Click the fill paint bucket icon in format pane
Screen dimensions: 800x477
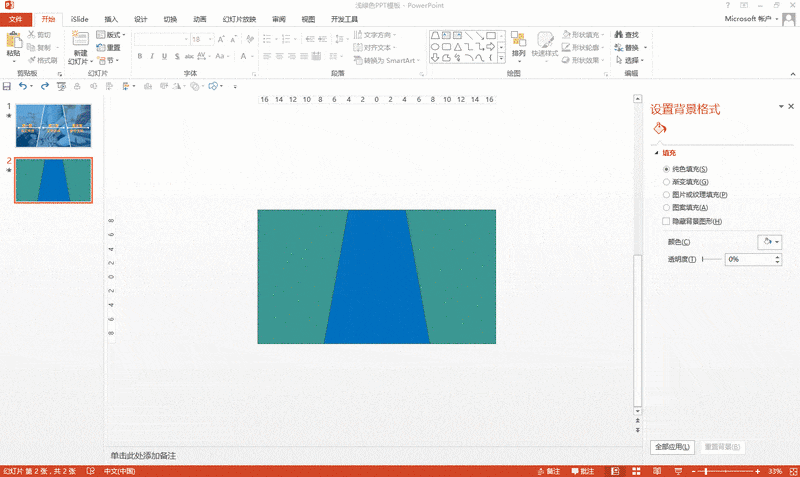(659, 129)
